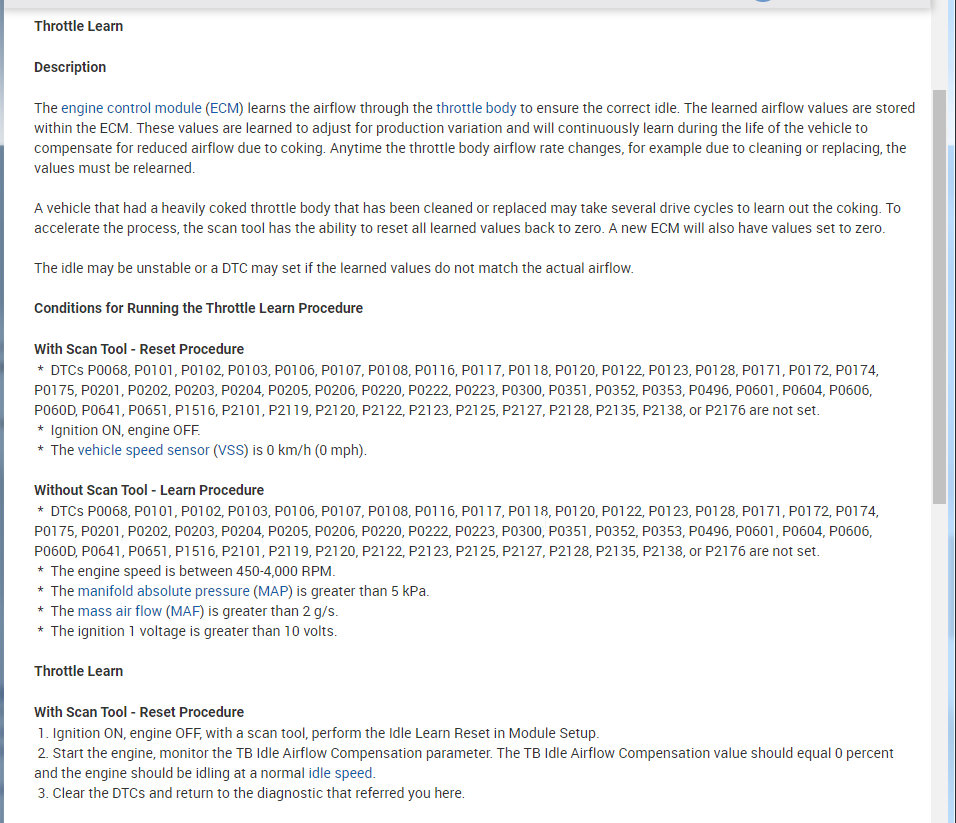
Task: Open the 'idle speed' link
Action: [x=340, y=773]
